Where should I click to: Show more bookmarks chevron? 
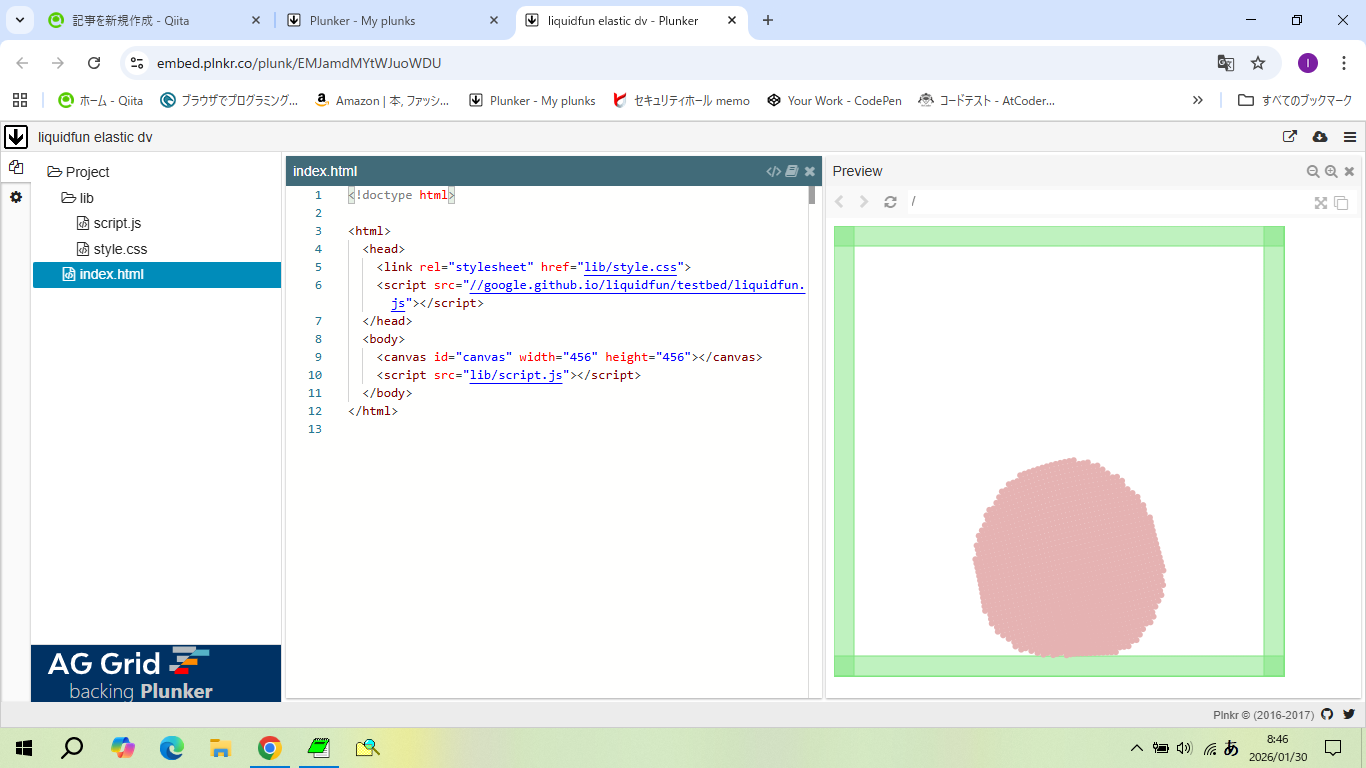[x=1198, y=100]
